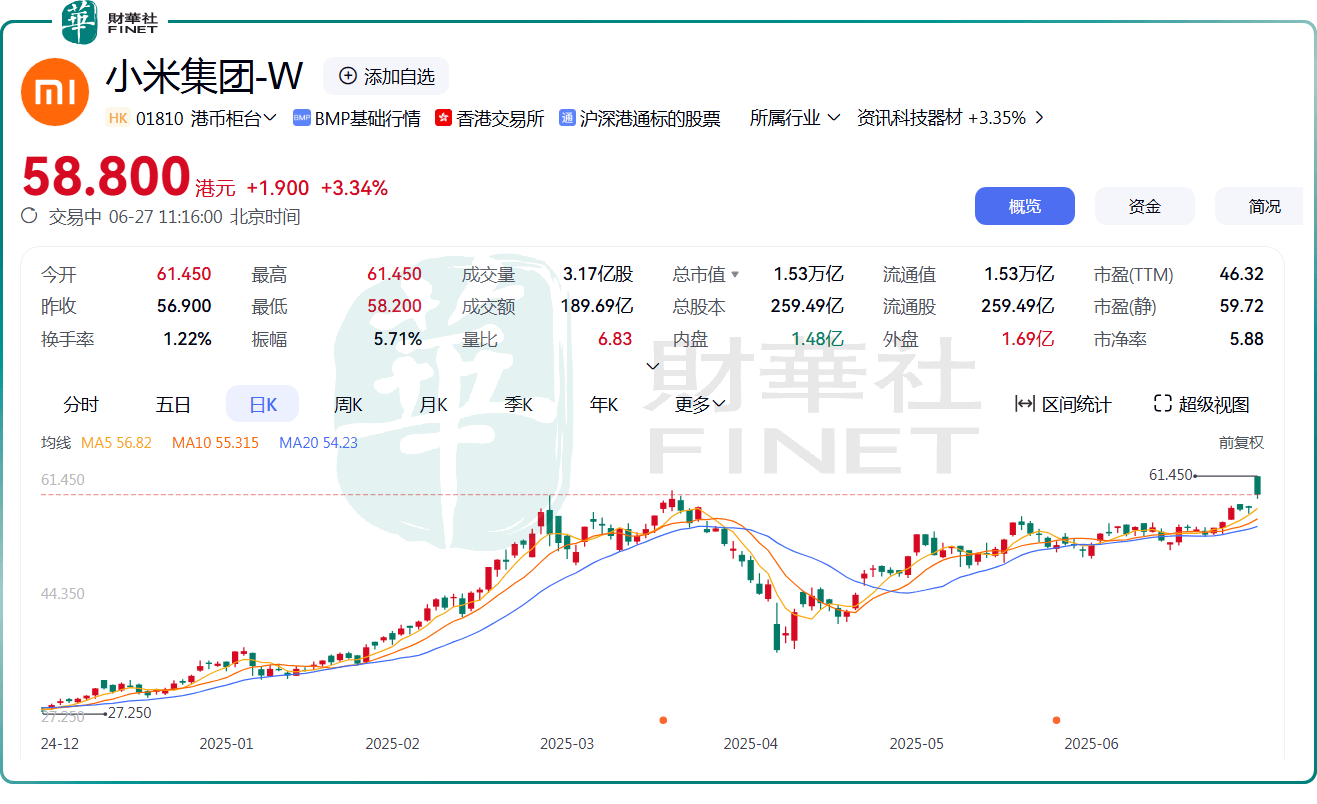Click the 前复权 adjustment option
The width and height of the screenshot is (1317, 804).
point(1241,442)
